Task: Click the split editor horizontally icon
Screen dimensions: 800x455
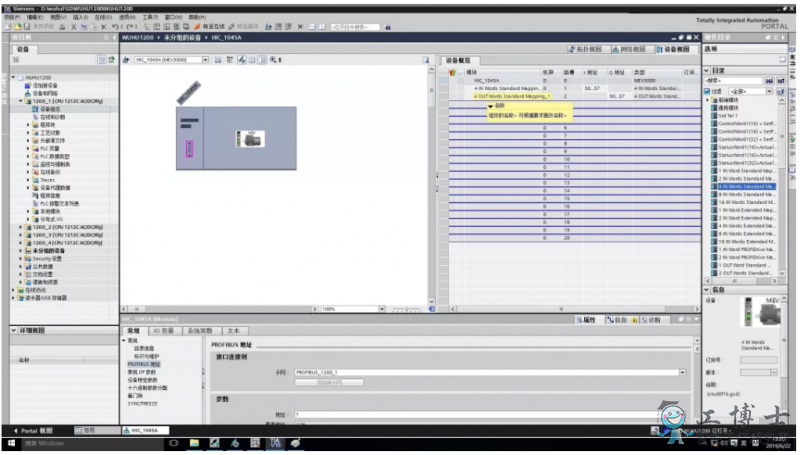Action: 312,27
